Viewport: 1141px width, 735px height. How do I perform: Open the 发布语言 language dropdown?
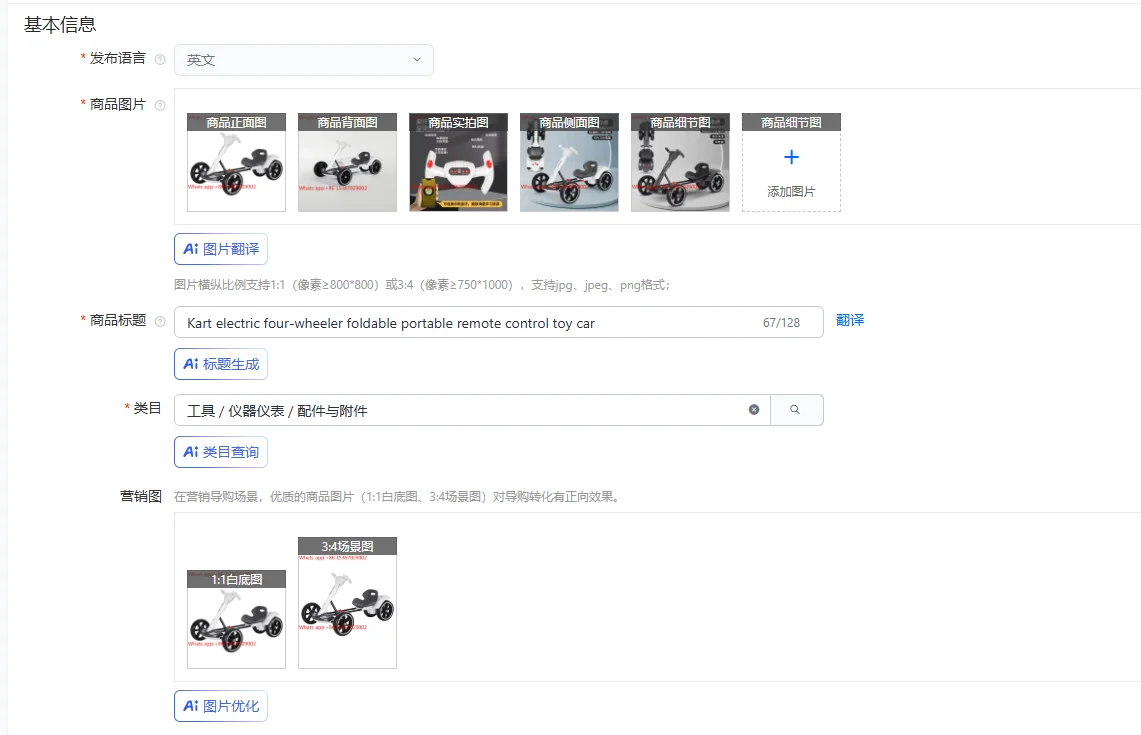click(303, 60)
